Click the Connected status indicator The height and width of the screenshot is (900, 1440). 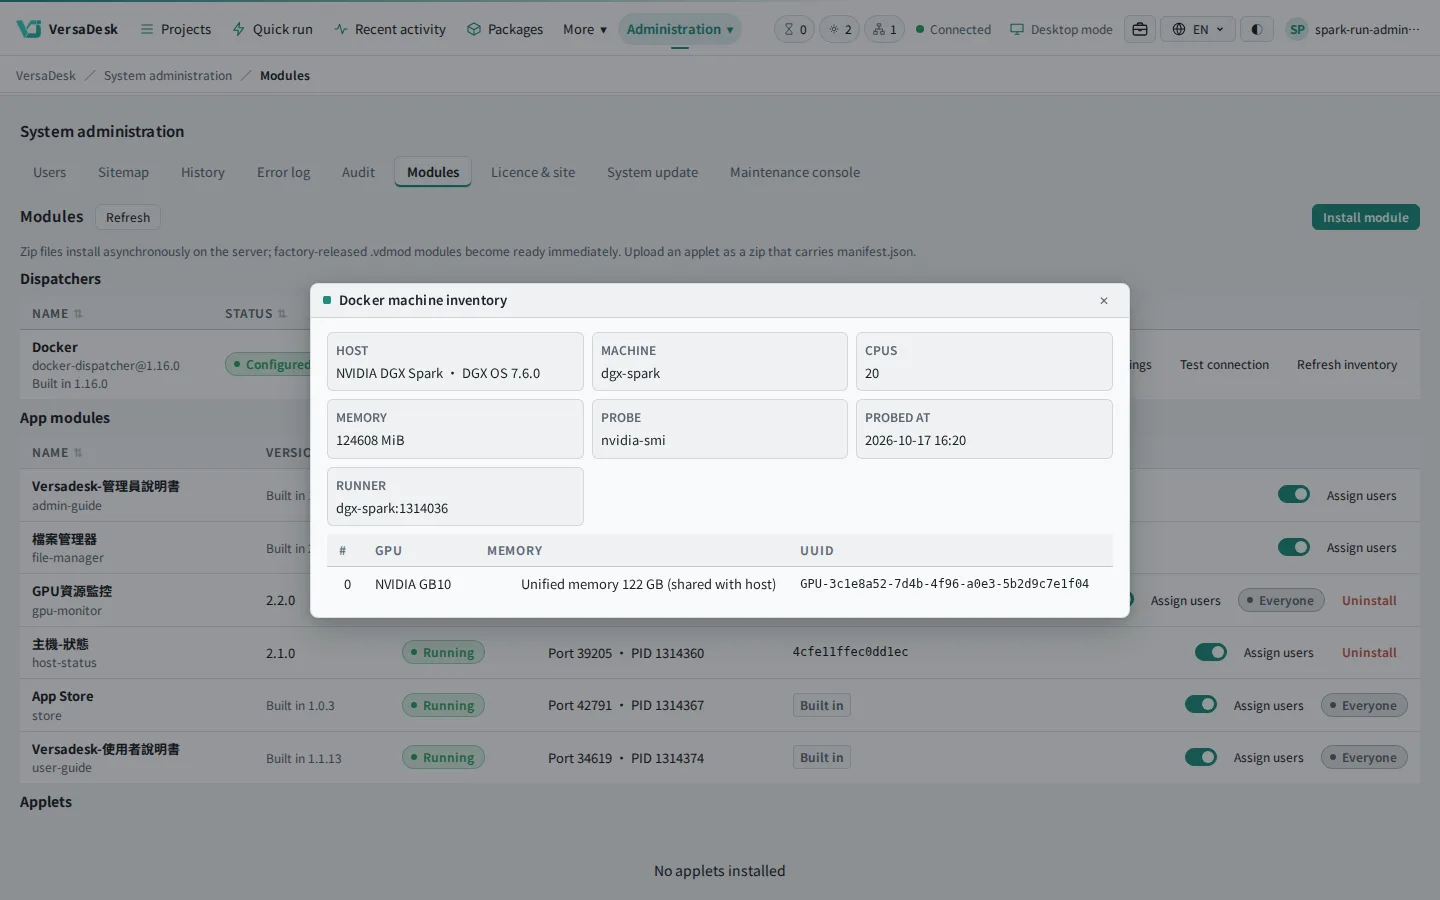click(x=953, y=29)
